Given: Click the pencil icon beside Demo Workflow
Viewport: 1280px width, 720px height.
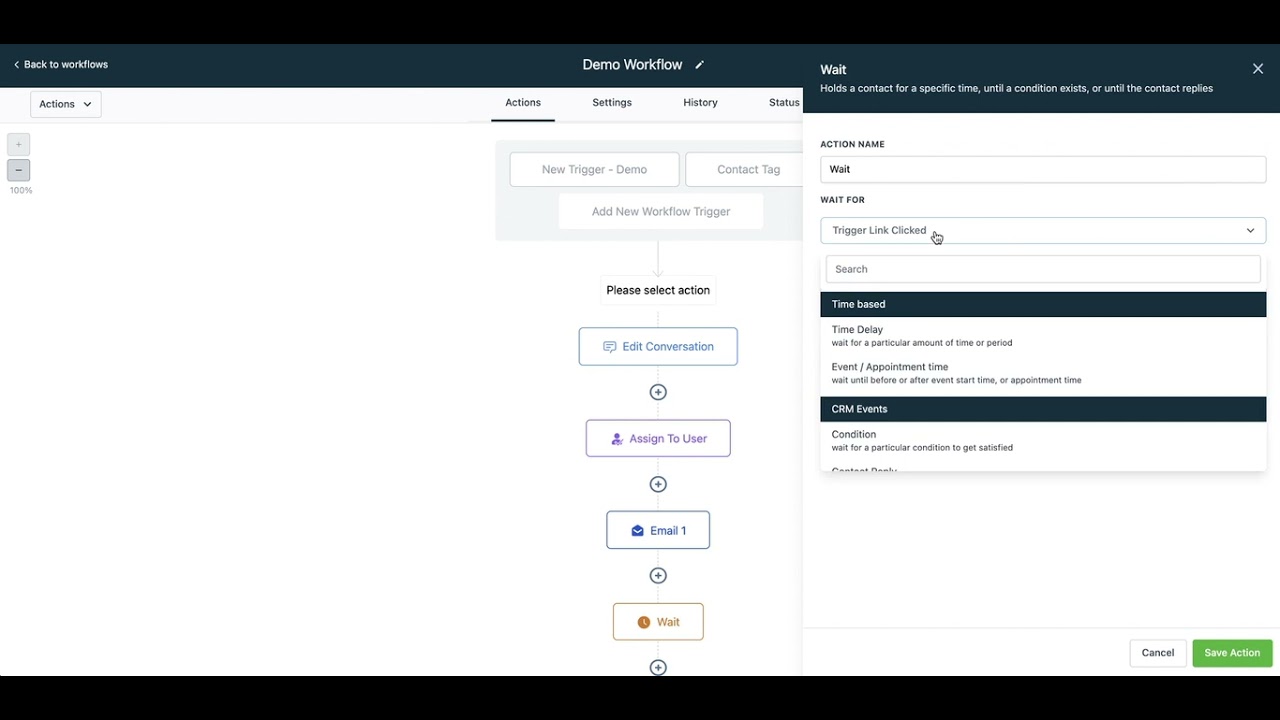Looking at the screenshot, I should click(700, 65).
